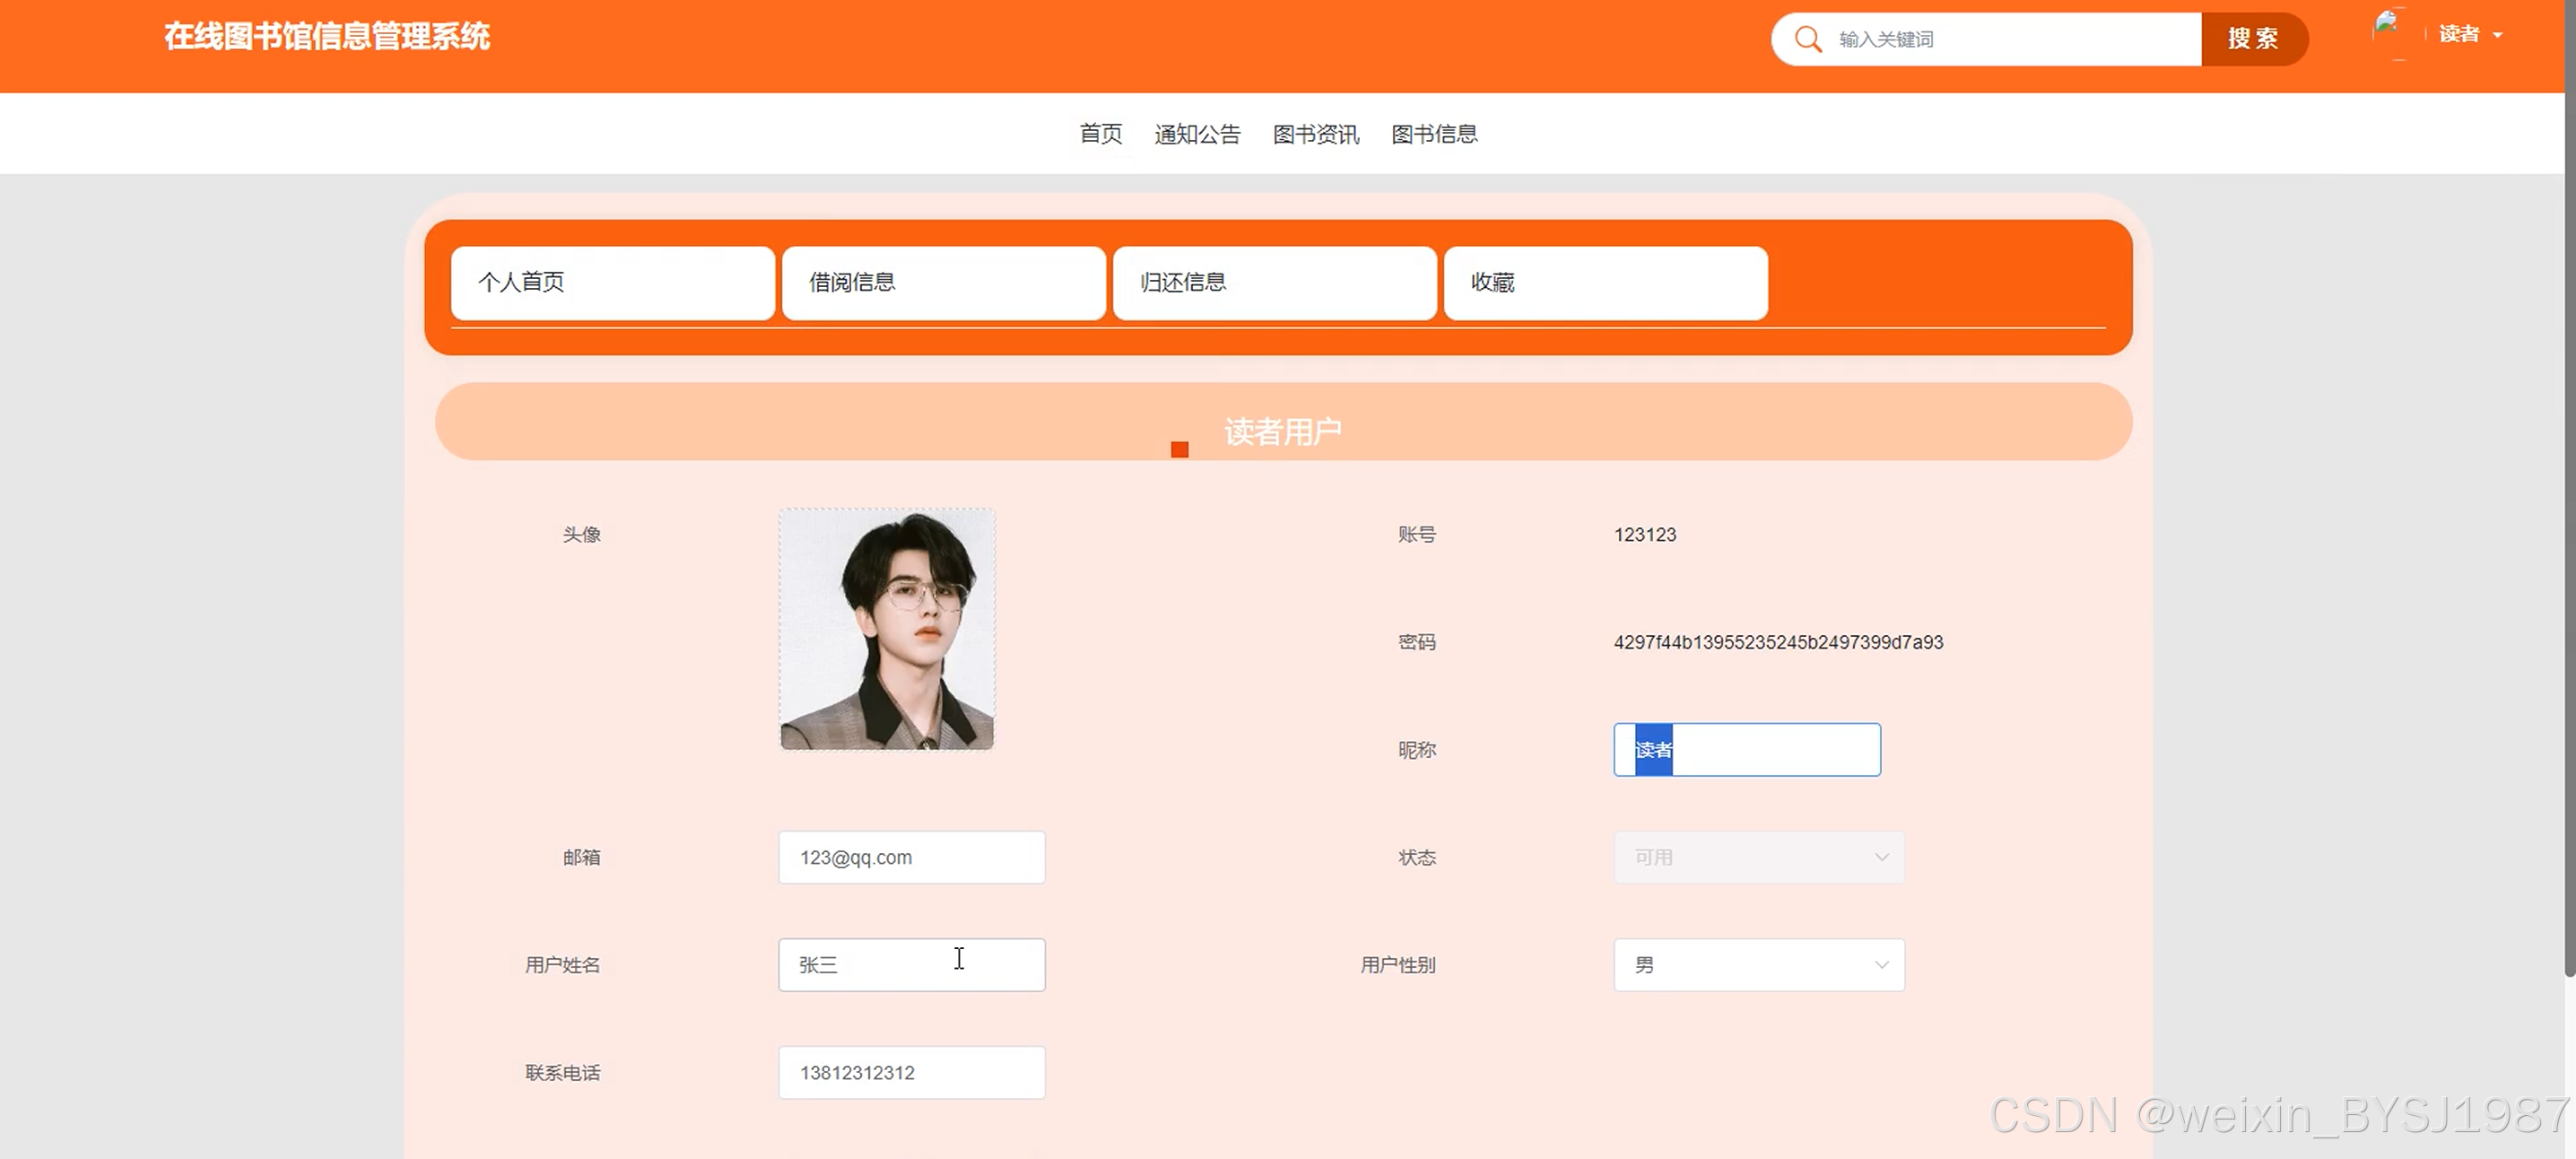The width and height of the screenshot is (2576, 1159).
Task: Click the 用户性别 field label
Action: (1398, 964)
